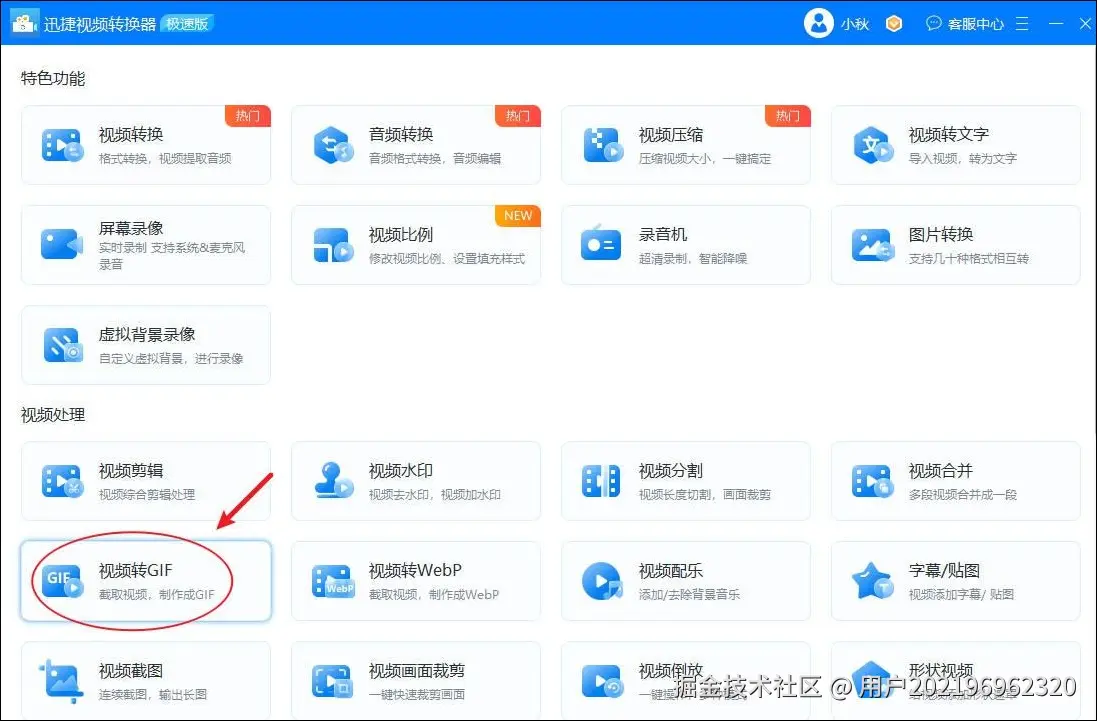Click the user avatar icon beside 小秋

pyautogui.click(x=819, y=23)
